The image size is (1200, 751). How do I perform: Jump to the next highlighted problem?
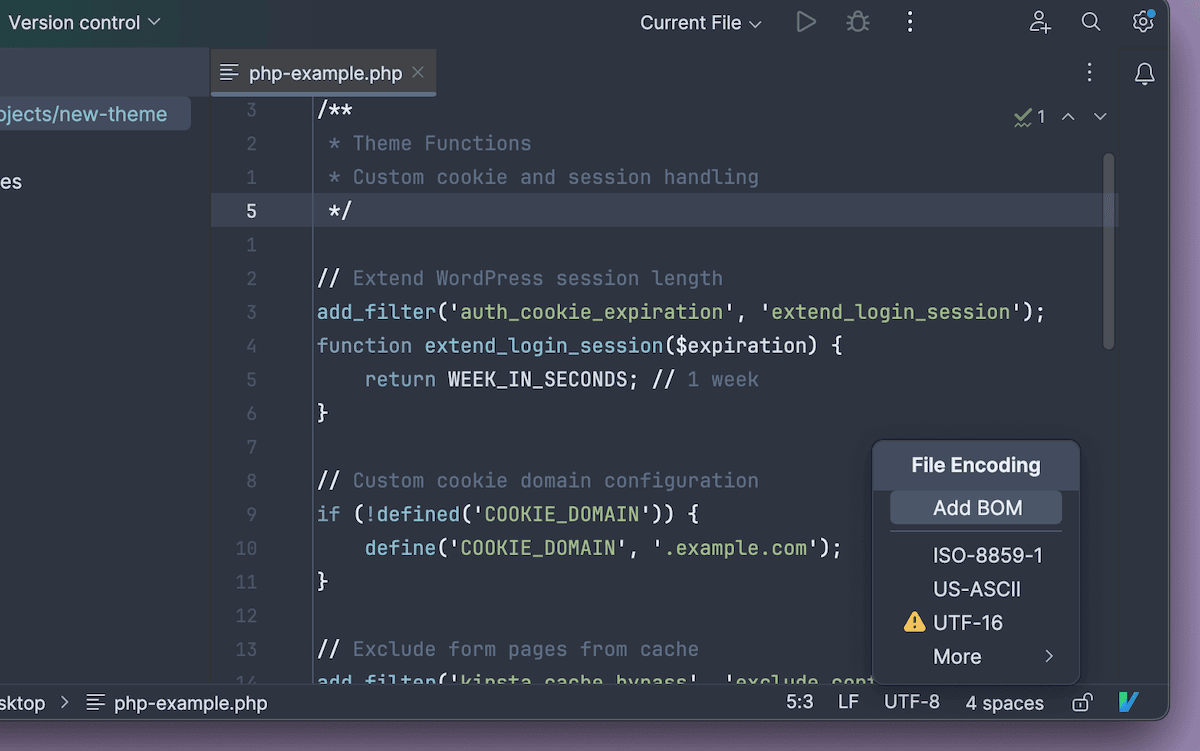pos(1100,116)
